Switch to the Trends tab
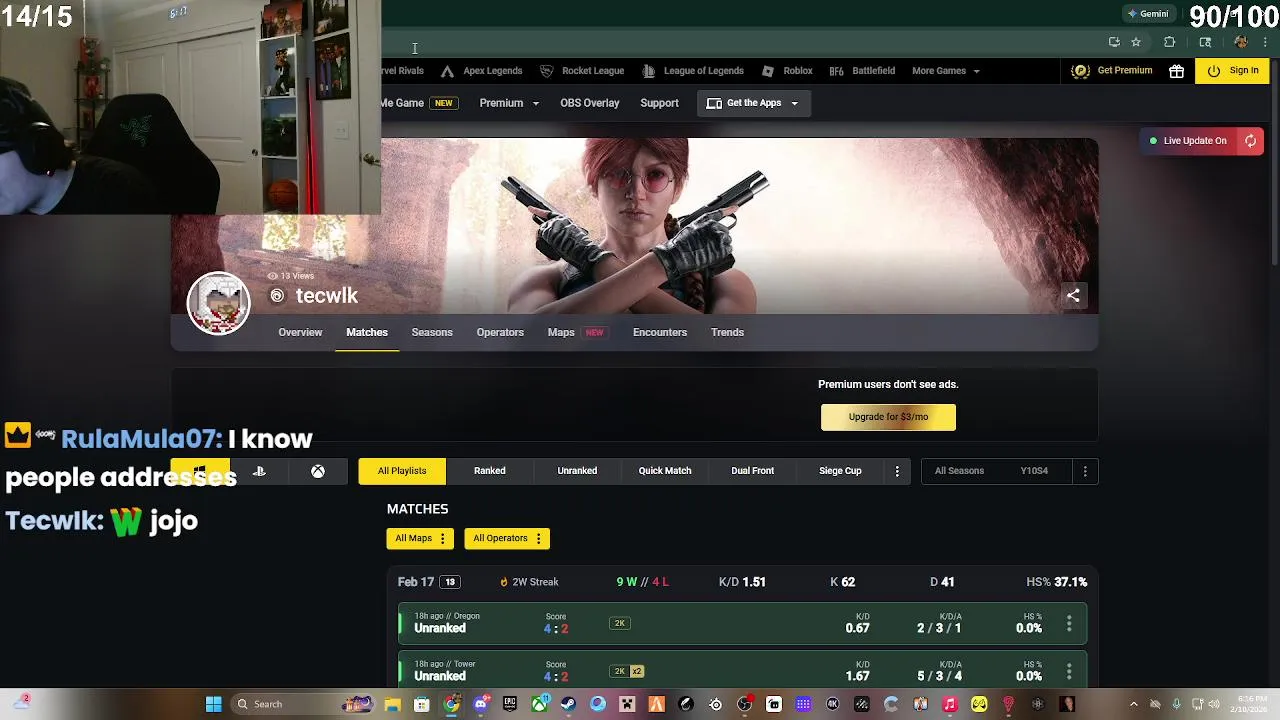This screenshot has width=1280, height=720. (727, 332)
